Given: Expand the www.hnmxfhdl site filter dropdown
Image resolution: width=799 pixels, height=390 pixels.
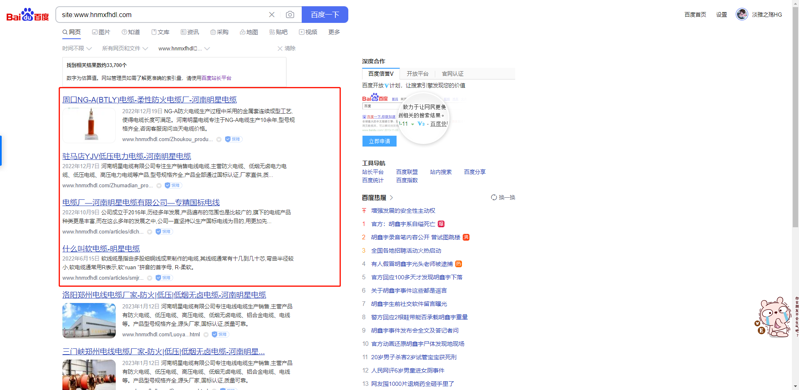Looking at the screenshot, I should pos(183,49).
